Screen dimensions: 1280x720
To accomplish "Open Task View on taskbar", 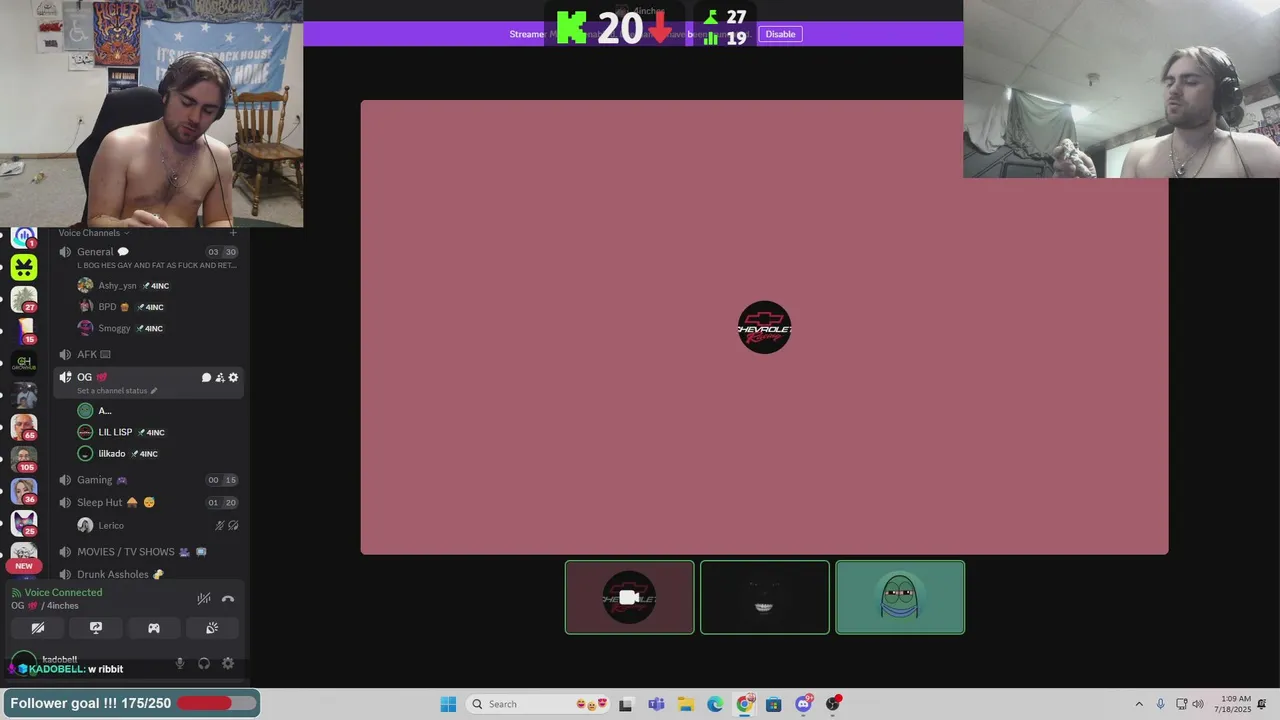I will click(x=626, y=704).
